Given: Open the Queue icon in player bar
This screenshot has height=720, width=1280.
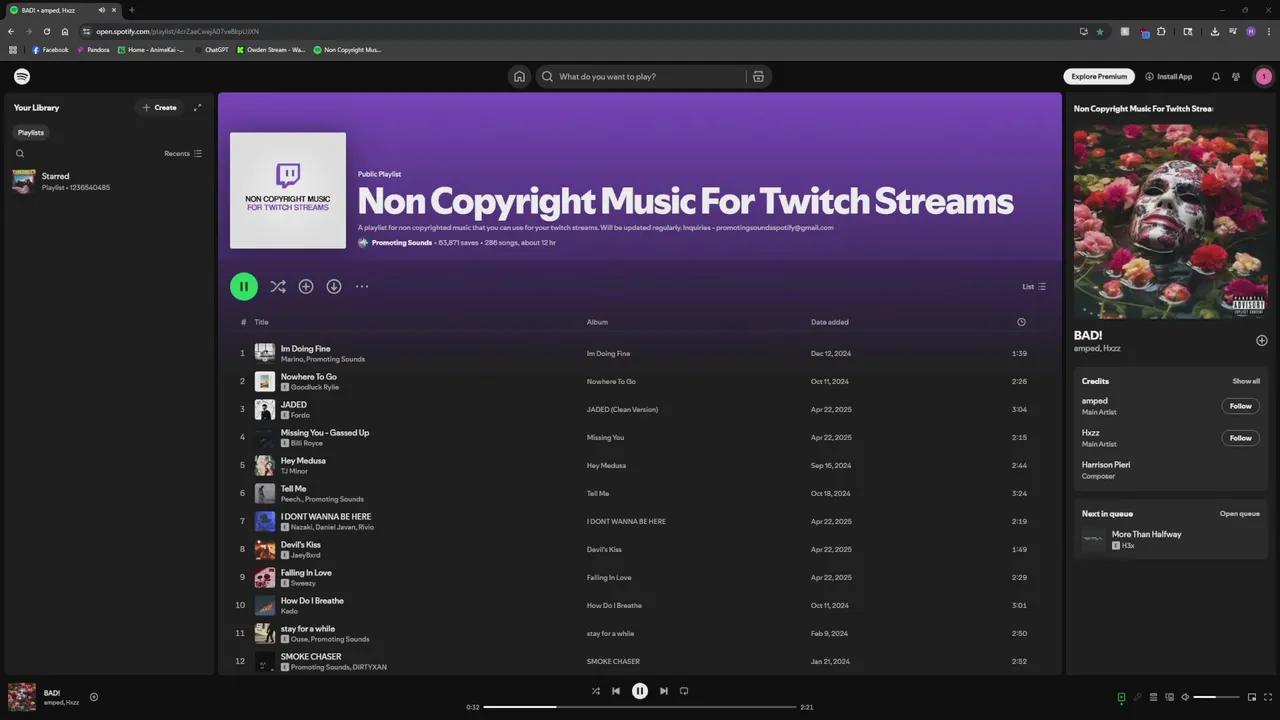Looking at the screenshot, I should pos(1153,697).
